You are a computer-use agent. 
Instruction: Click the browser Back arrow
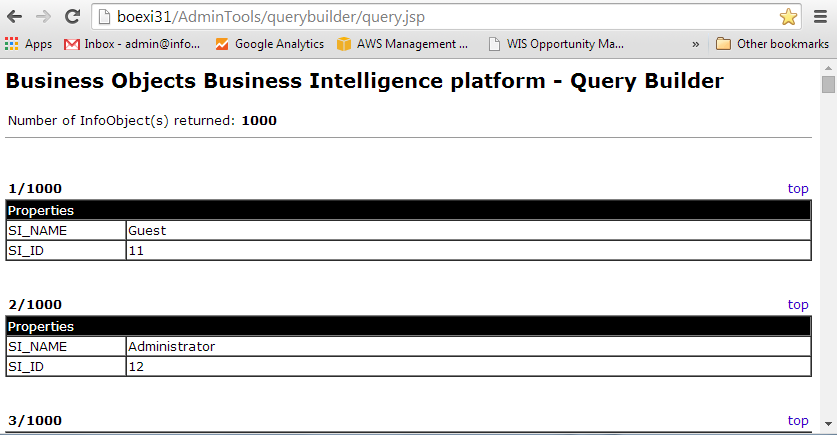(14, 17)
